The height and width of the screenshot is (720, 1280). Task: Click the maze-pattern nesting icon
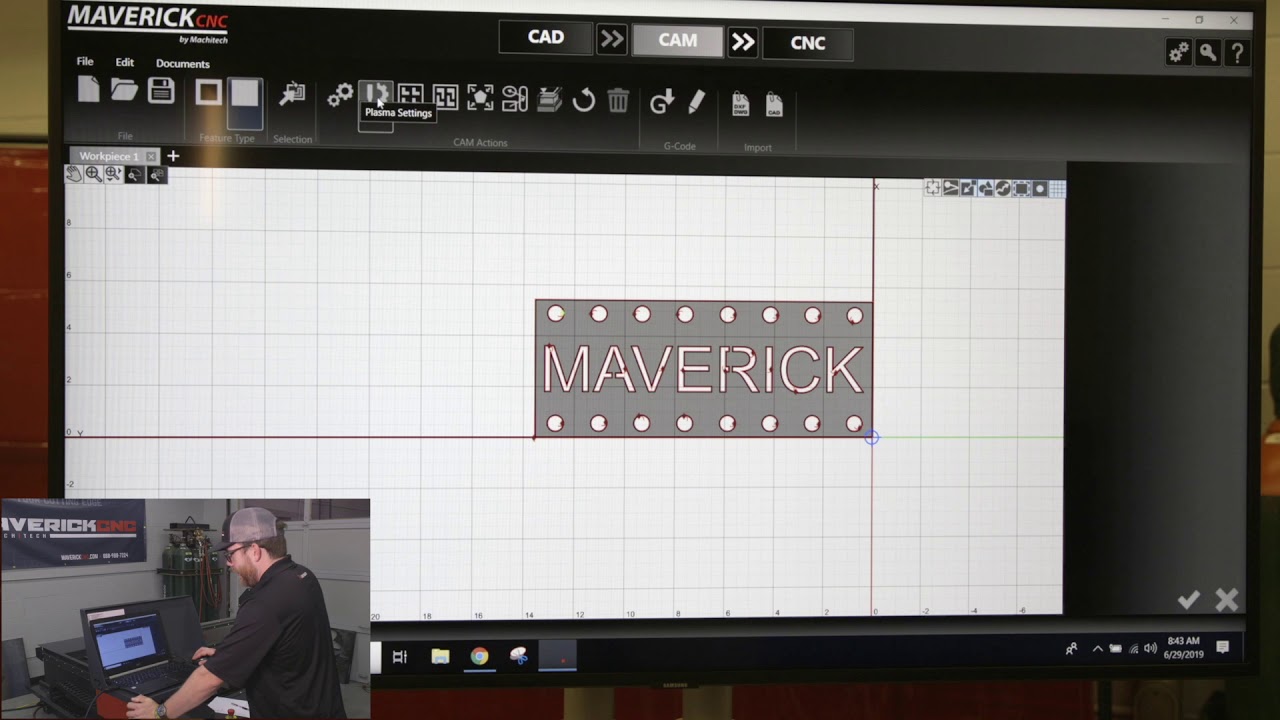point(445,98)
